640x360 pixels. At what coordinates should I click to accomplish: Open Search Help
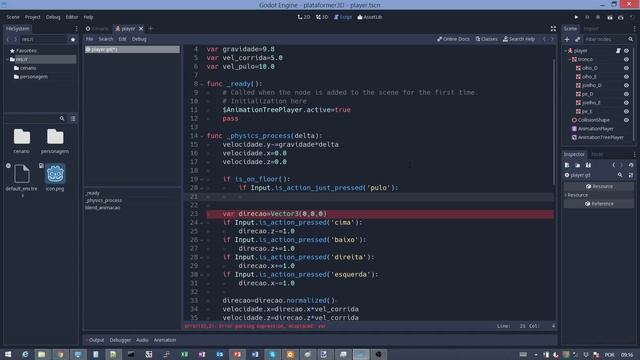click(519, 39)
